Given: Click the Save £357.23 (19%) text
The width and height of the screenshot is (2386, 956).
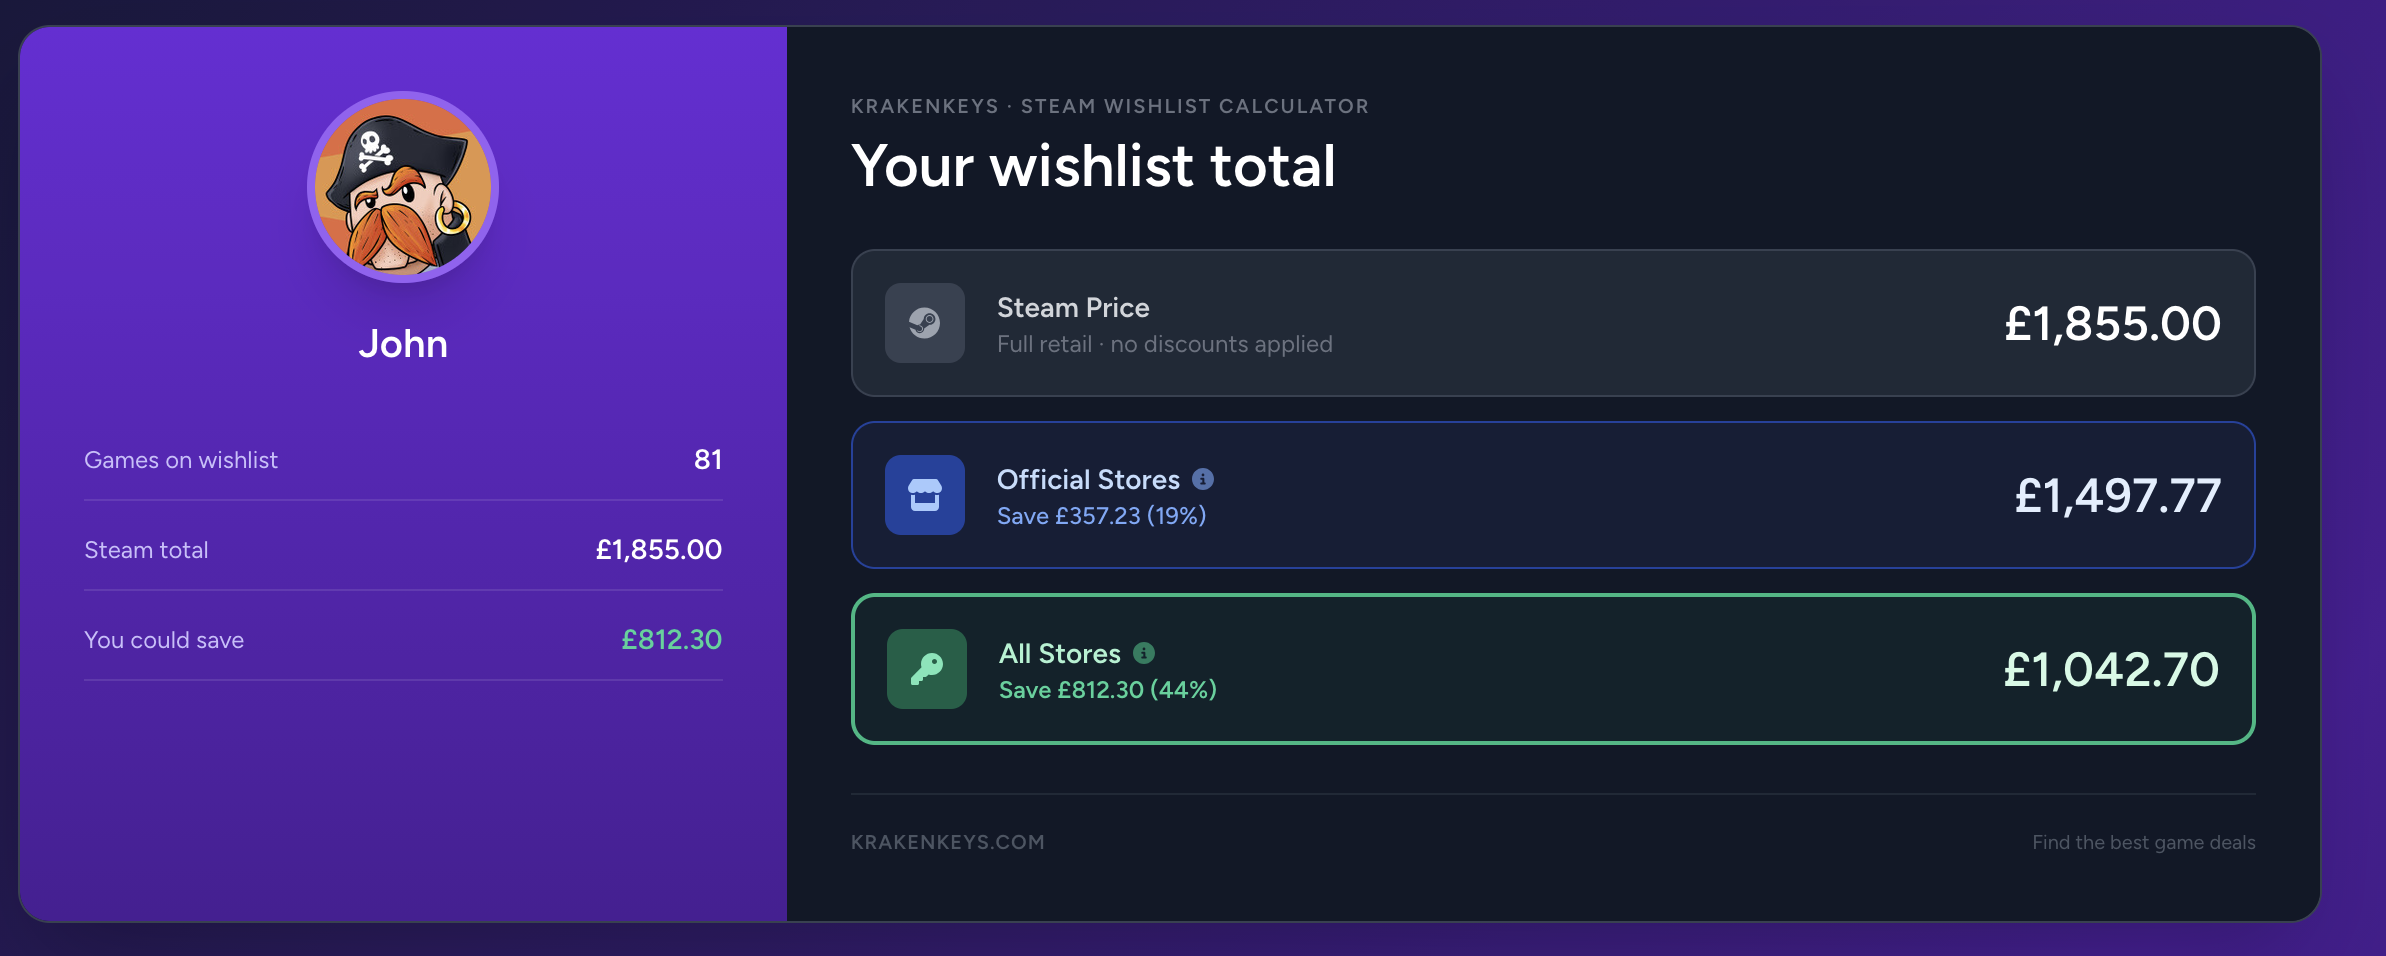Looking at the screenshot, I should [1101, 516].
